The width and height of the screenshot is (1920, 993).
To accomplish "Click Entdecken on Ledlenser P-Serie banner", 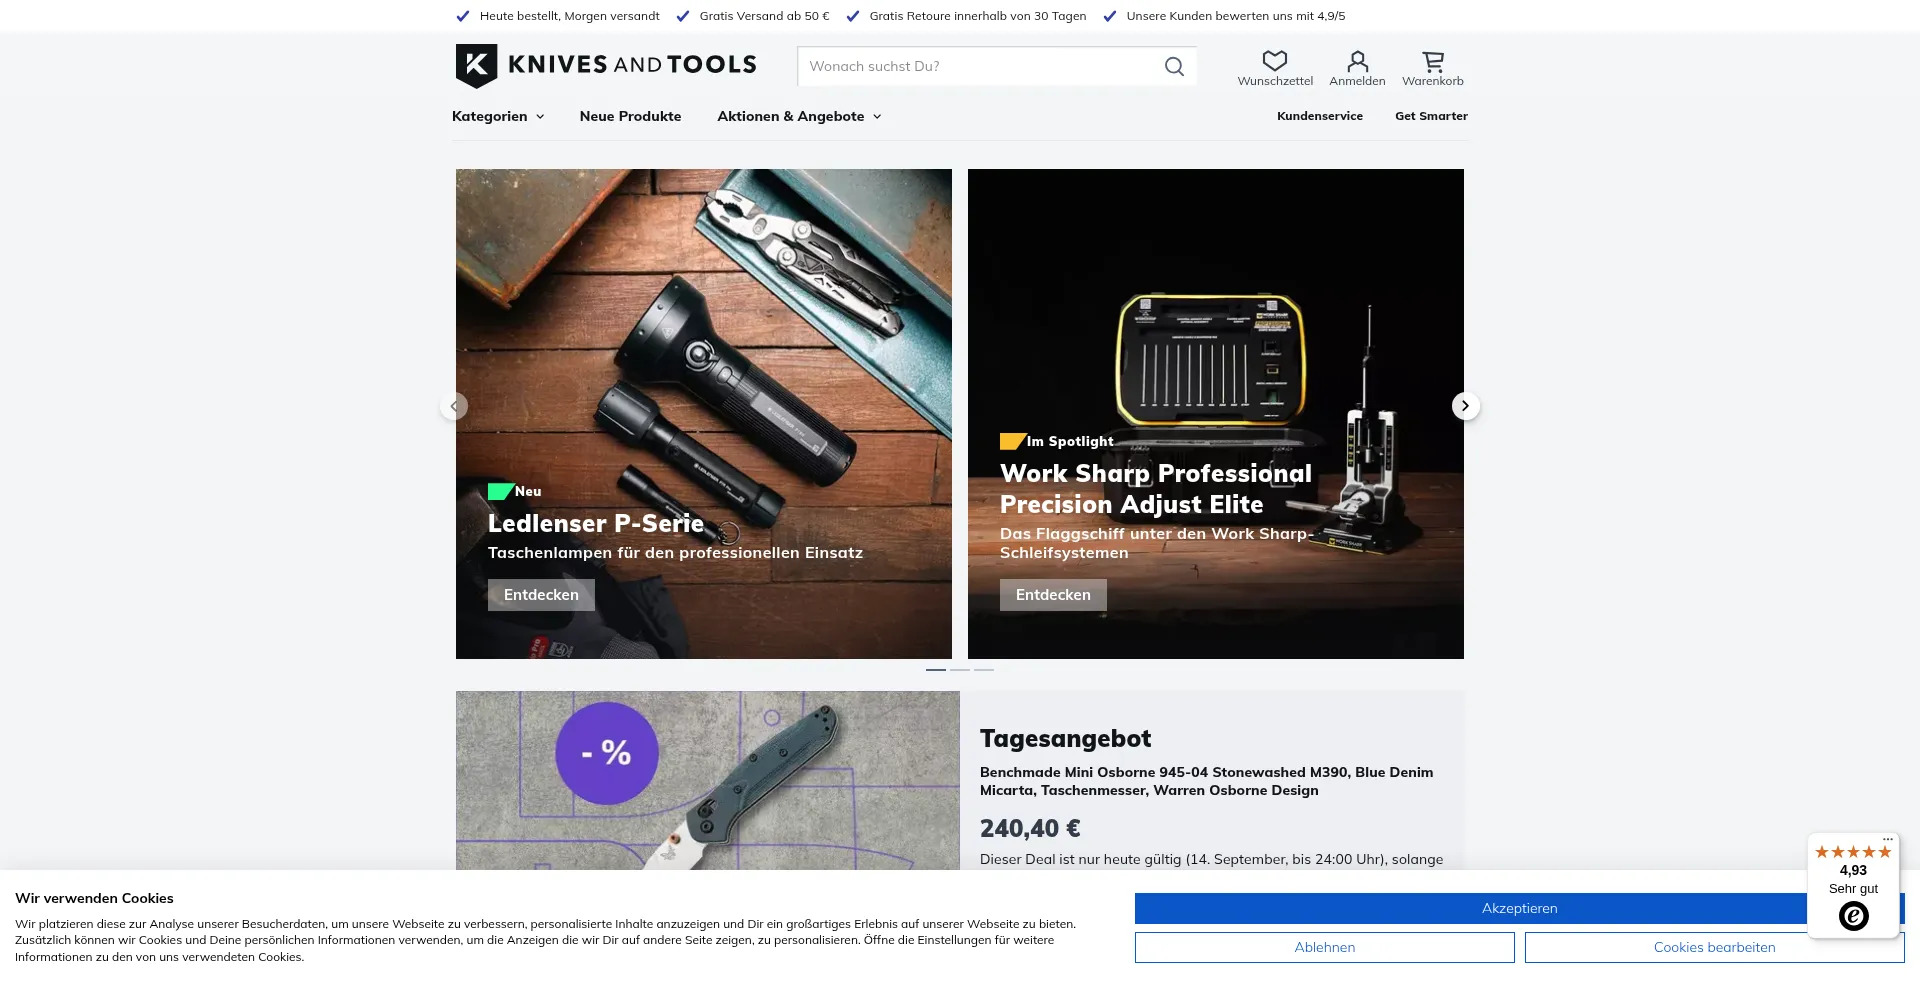I will click(x=541, y=595).
